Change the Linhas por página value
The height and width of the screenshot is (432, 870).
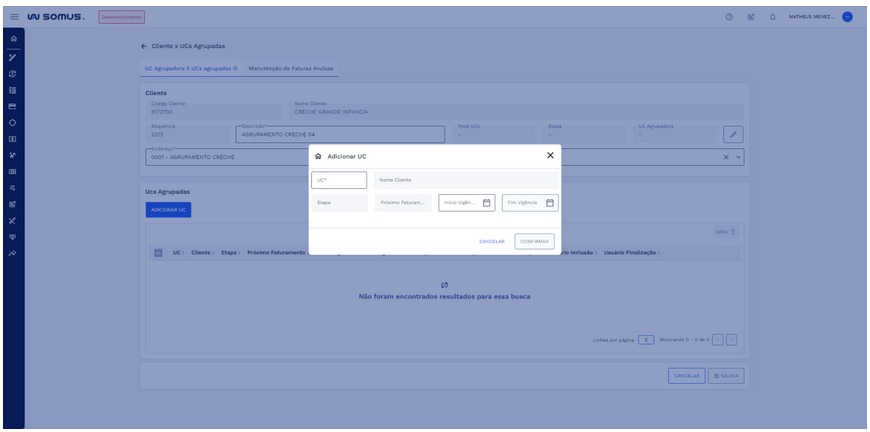coord(646,339)
